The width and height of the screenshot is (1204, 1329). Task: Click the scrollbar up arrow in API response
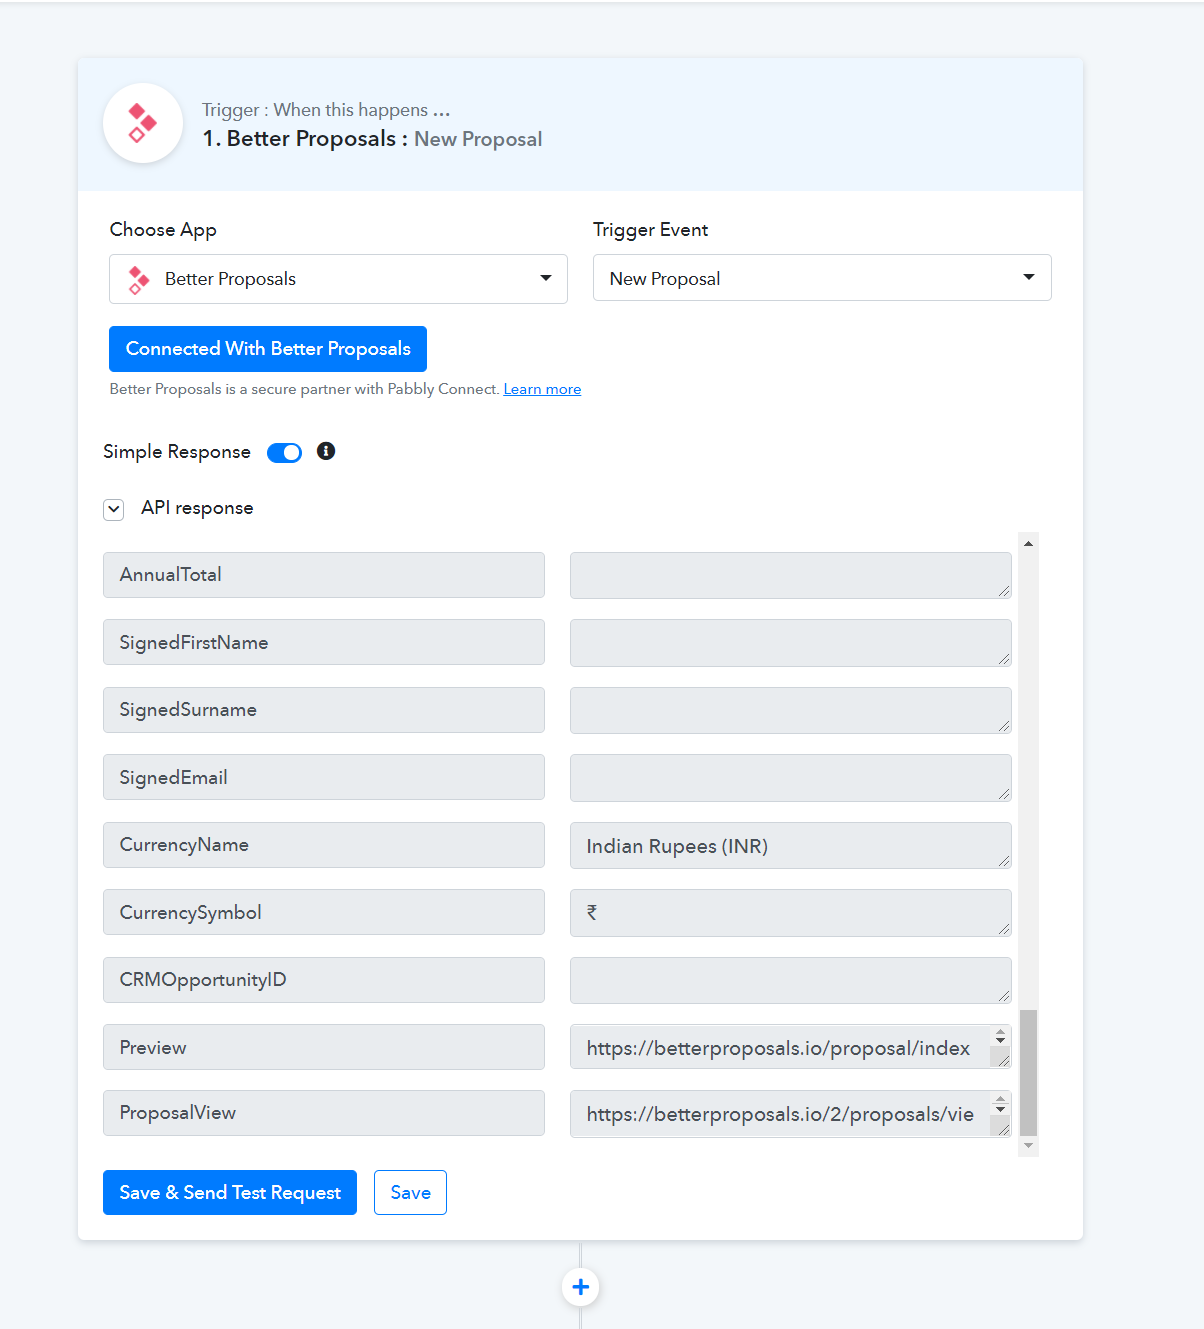click(1028, 543)
